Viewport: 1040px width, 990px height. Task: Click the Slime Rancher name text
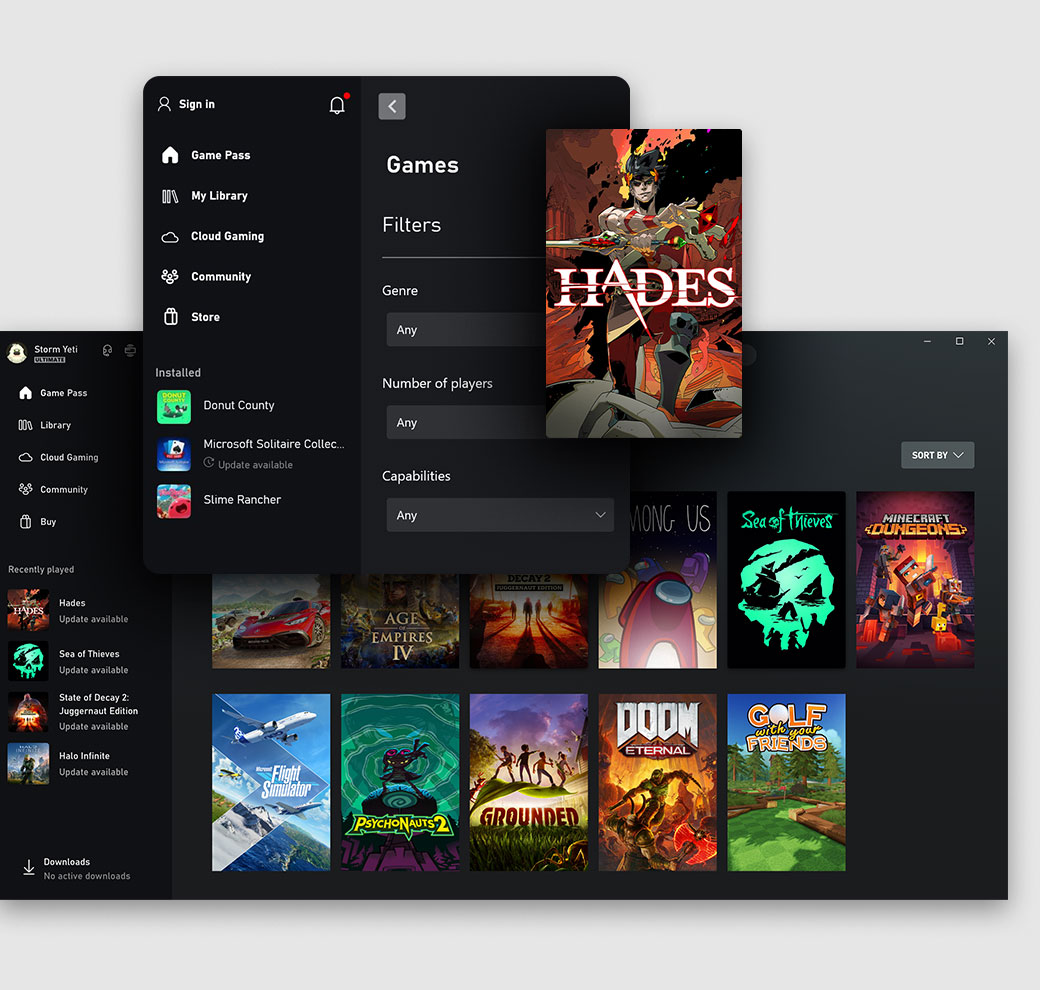point(242,499)
